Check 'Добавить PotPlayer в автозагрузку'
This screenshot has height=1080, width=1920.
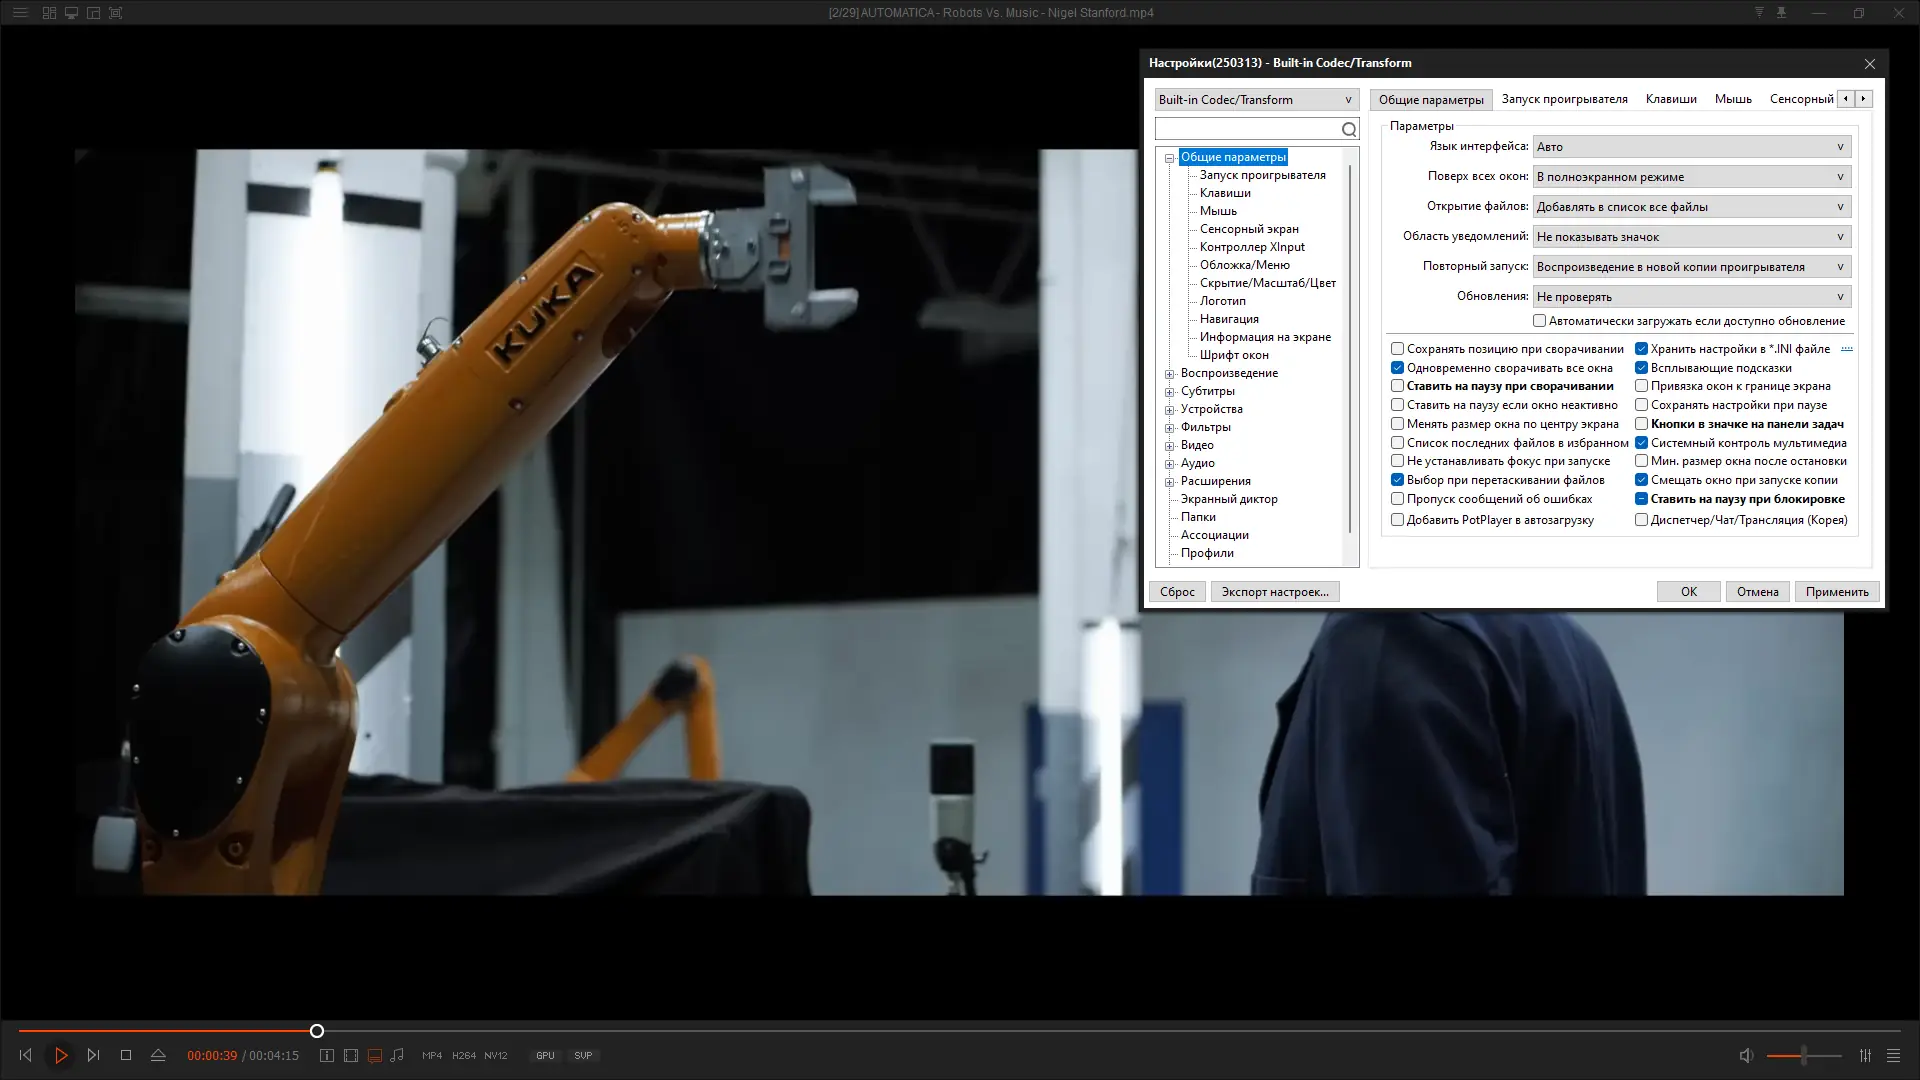click(1397, 520)
